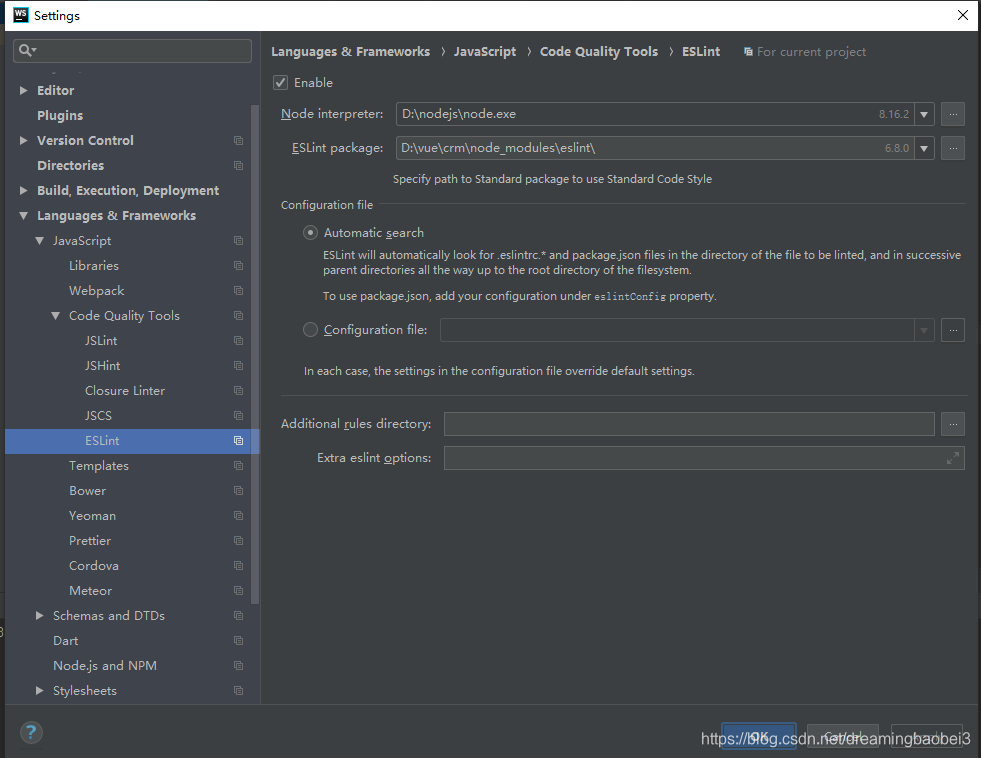Click the ESLint package path field

[x=654, y=148]
